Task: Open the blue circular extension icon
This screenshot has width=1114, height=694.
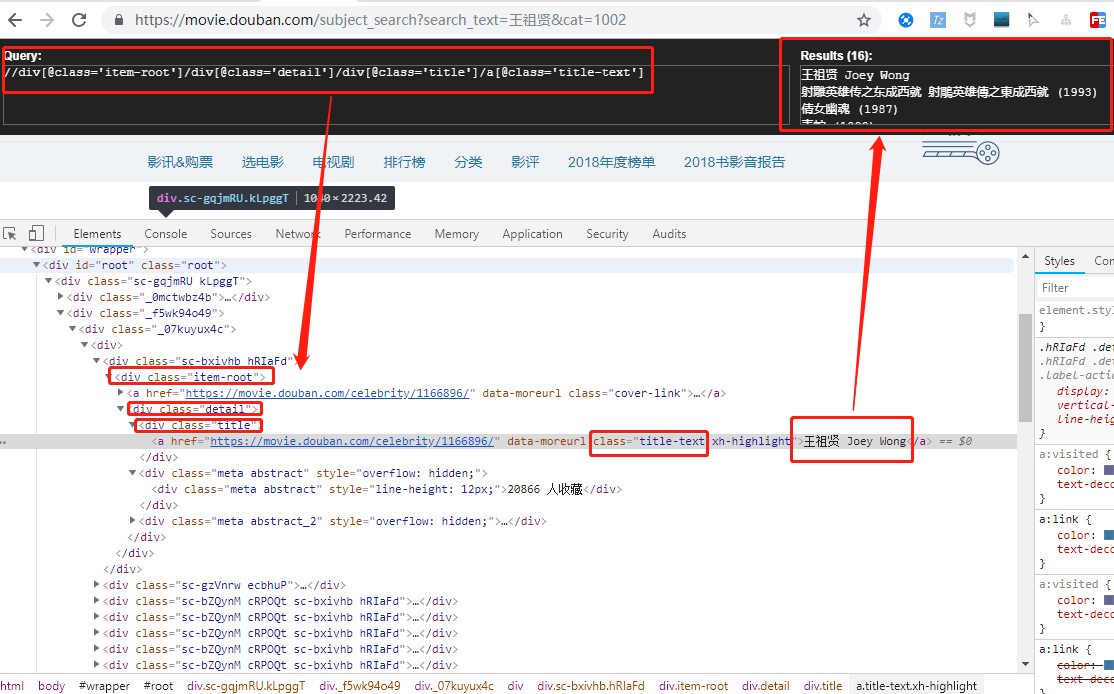Action: (x=905, y=20)
